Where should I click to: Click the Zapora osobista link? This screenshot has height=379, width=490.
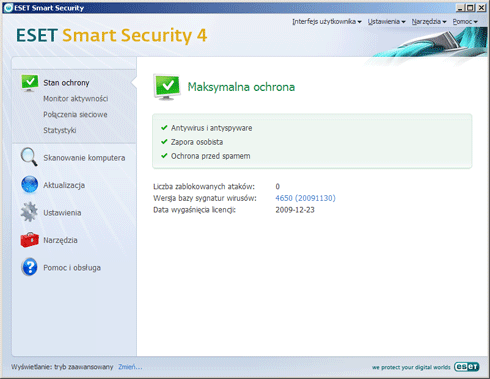[x=197, y=142]
